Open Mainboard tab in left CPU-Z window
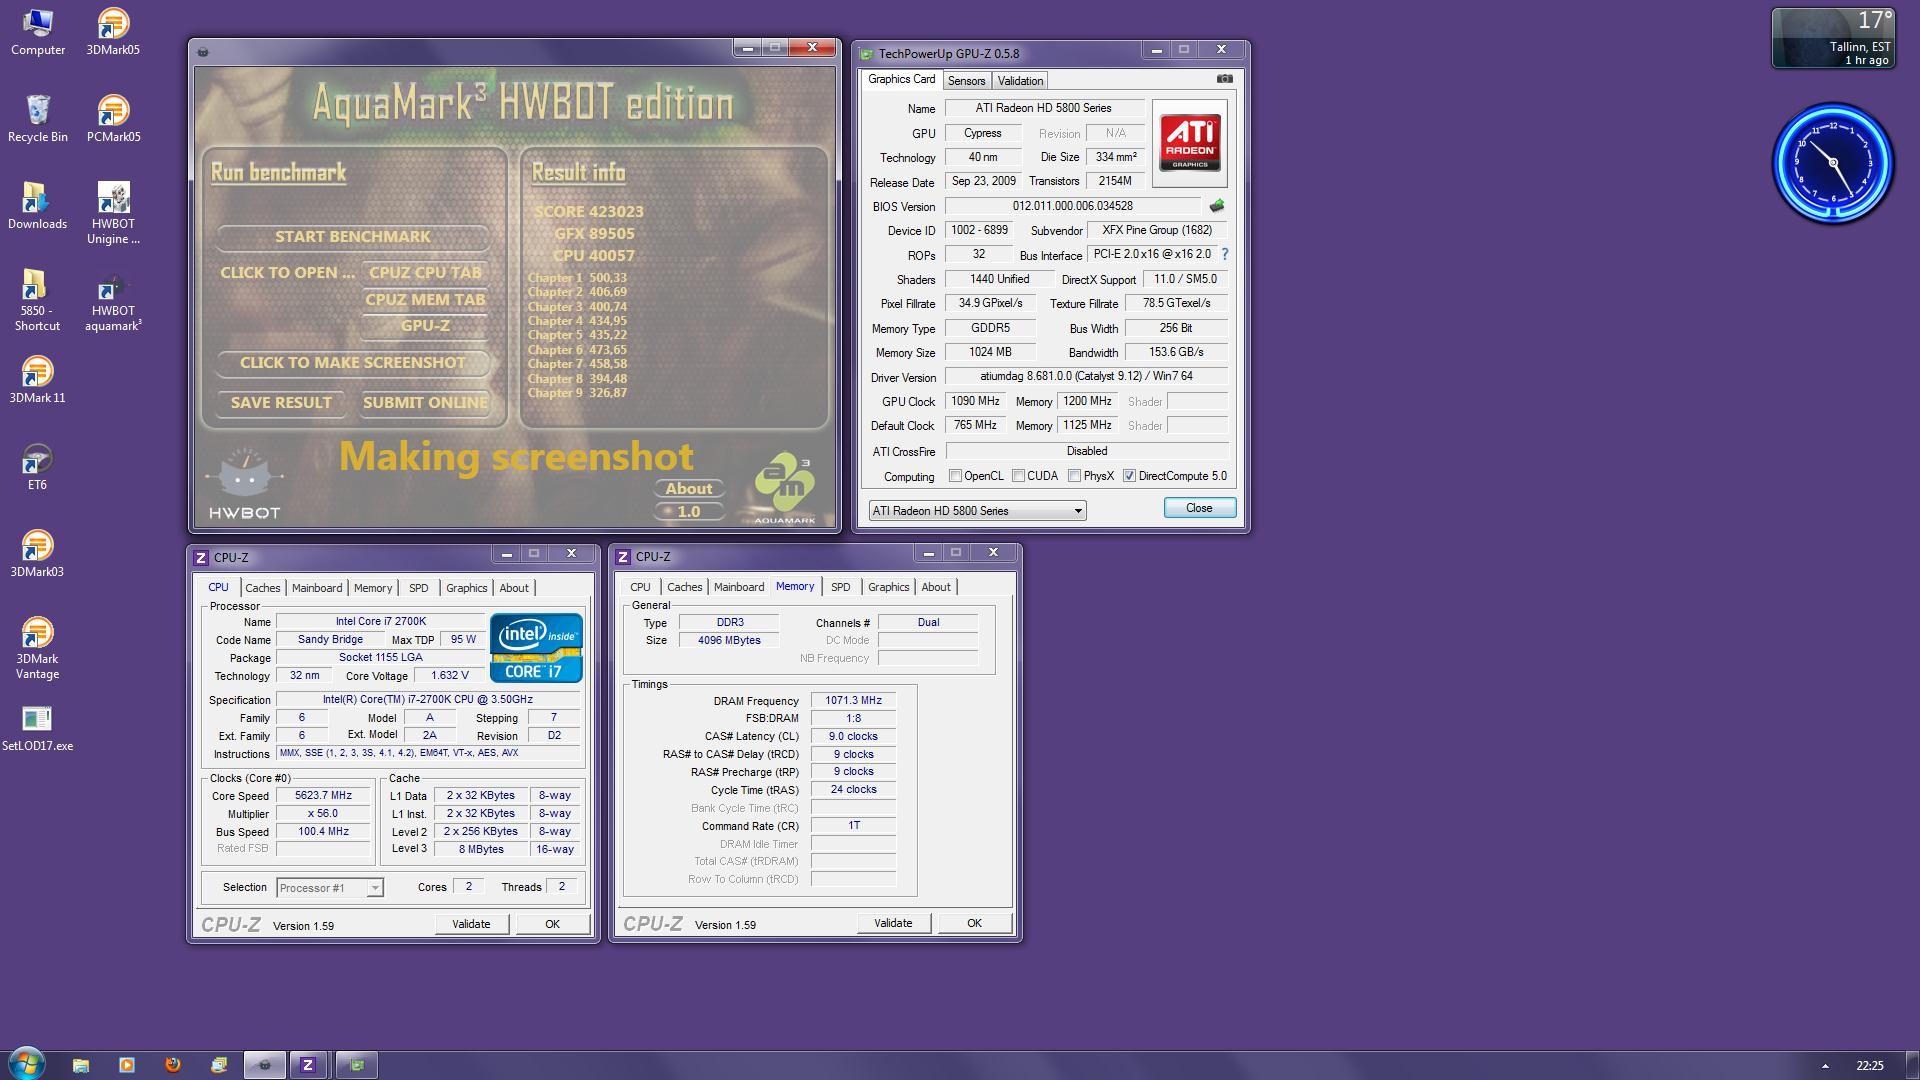Image resolution: width=1920 pixels, height=1080 pixels. pyautogui.click(x=317, y=588)
